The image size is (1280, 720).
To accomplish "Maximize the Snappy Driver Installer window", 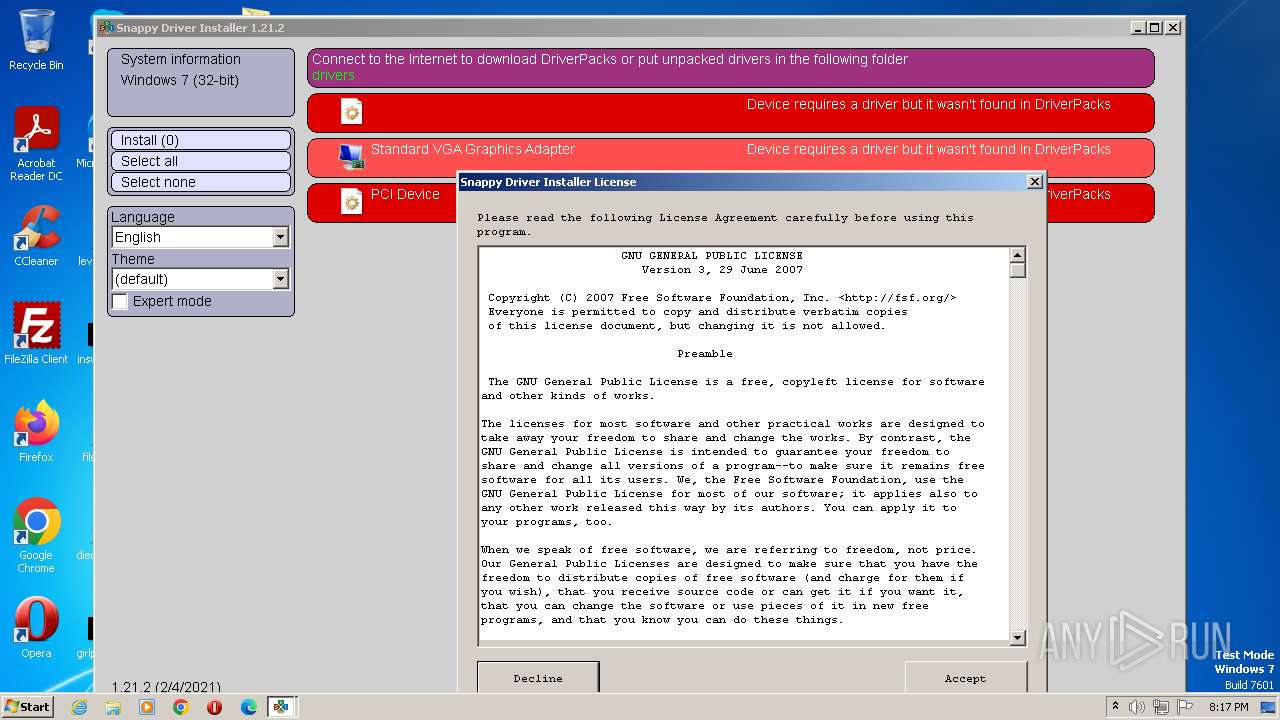I will [x=1155, y=28].
